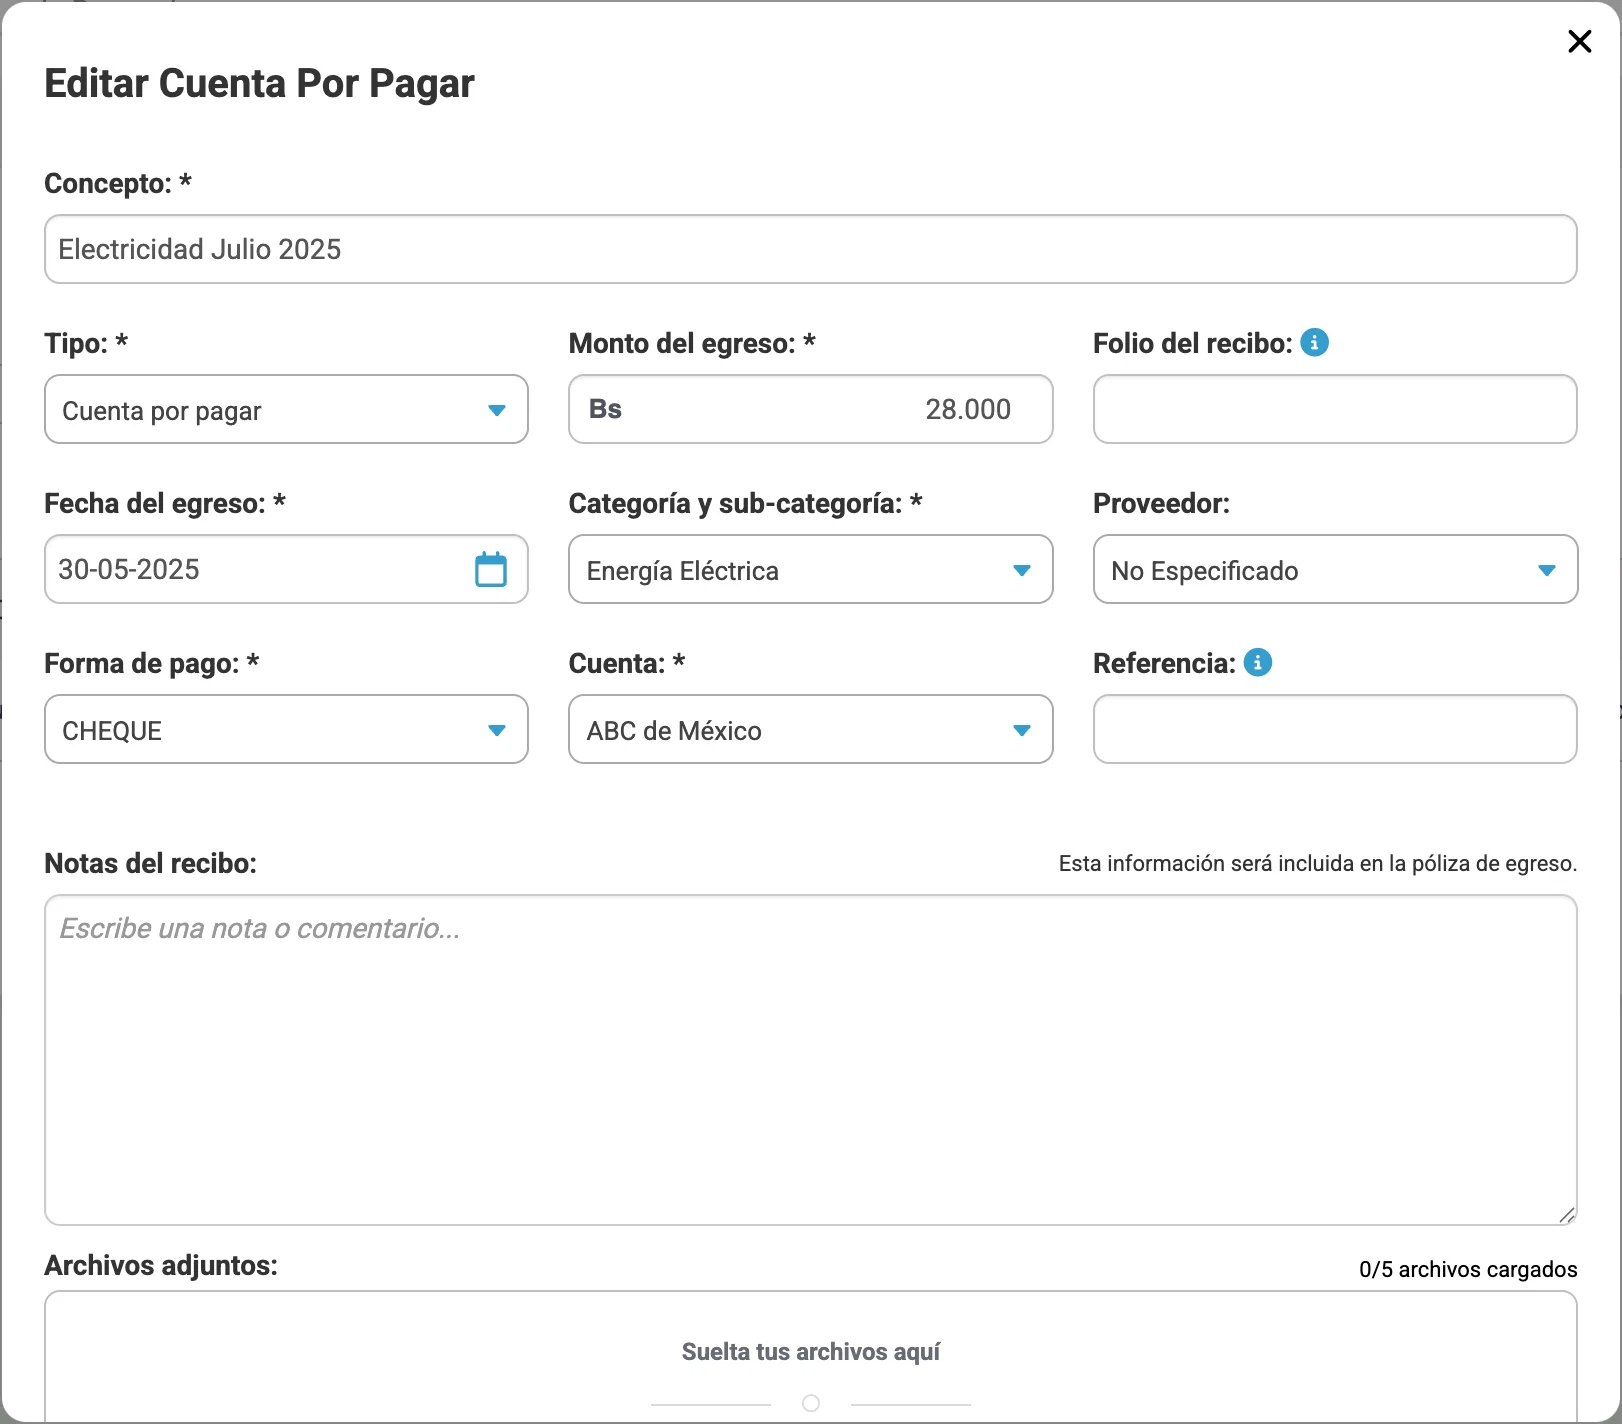Show info tooltip for Referencia
The width and height of the screenshot is (1622, 1424).
[x=1257, y=662]
